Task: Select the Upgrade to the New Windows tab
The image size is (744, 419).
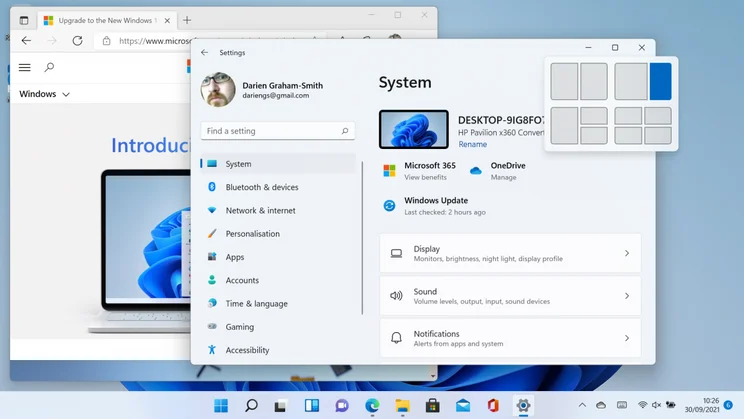Action: (105, 20)
